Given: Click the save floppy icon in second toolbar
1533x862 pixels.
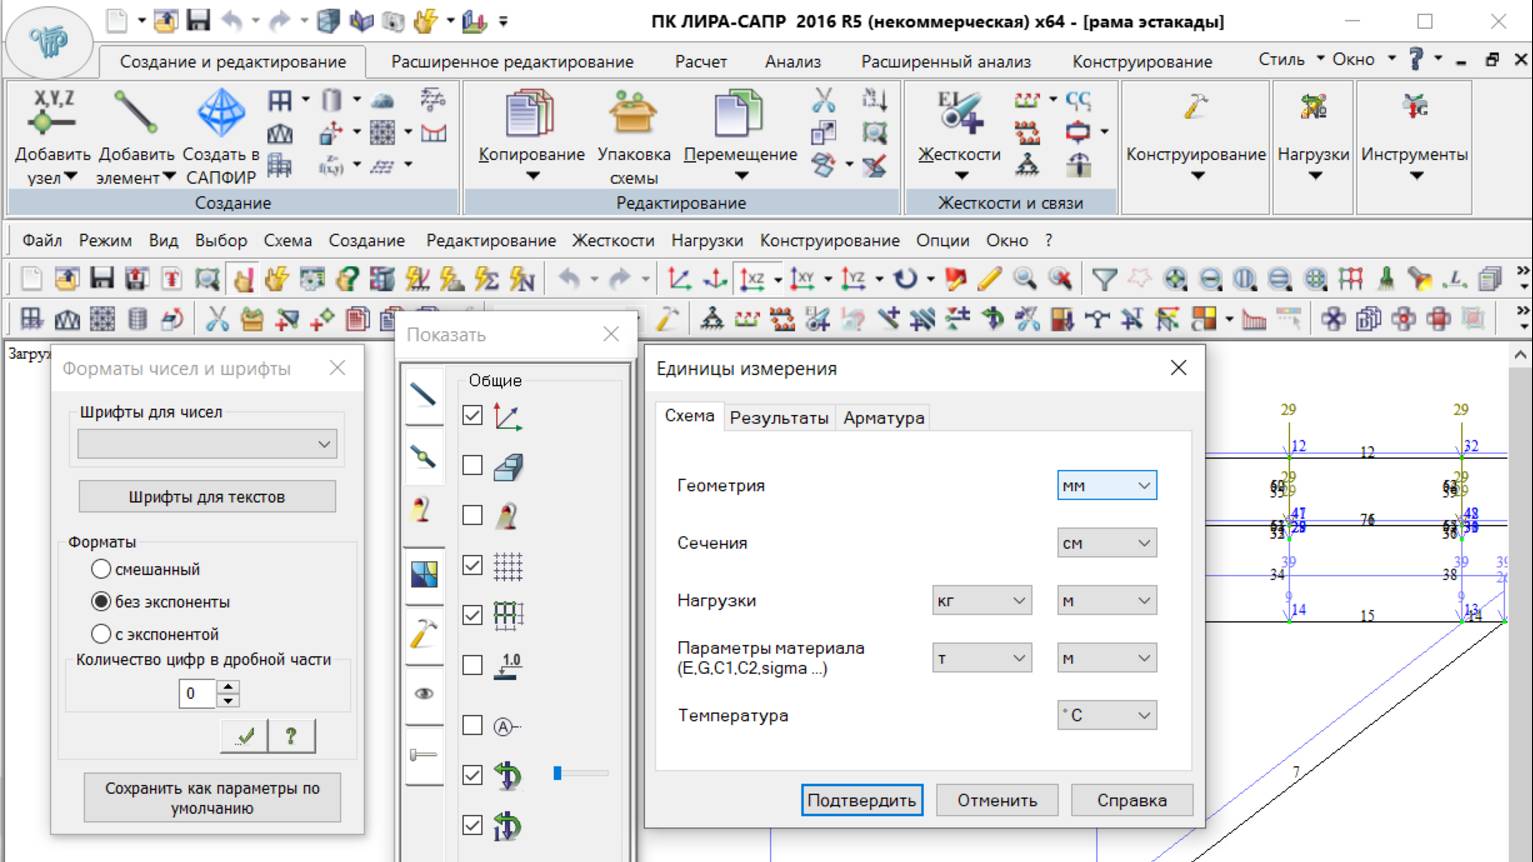Looking at the screenshot, I should (101, 278).
